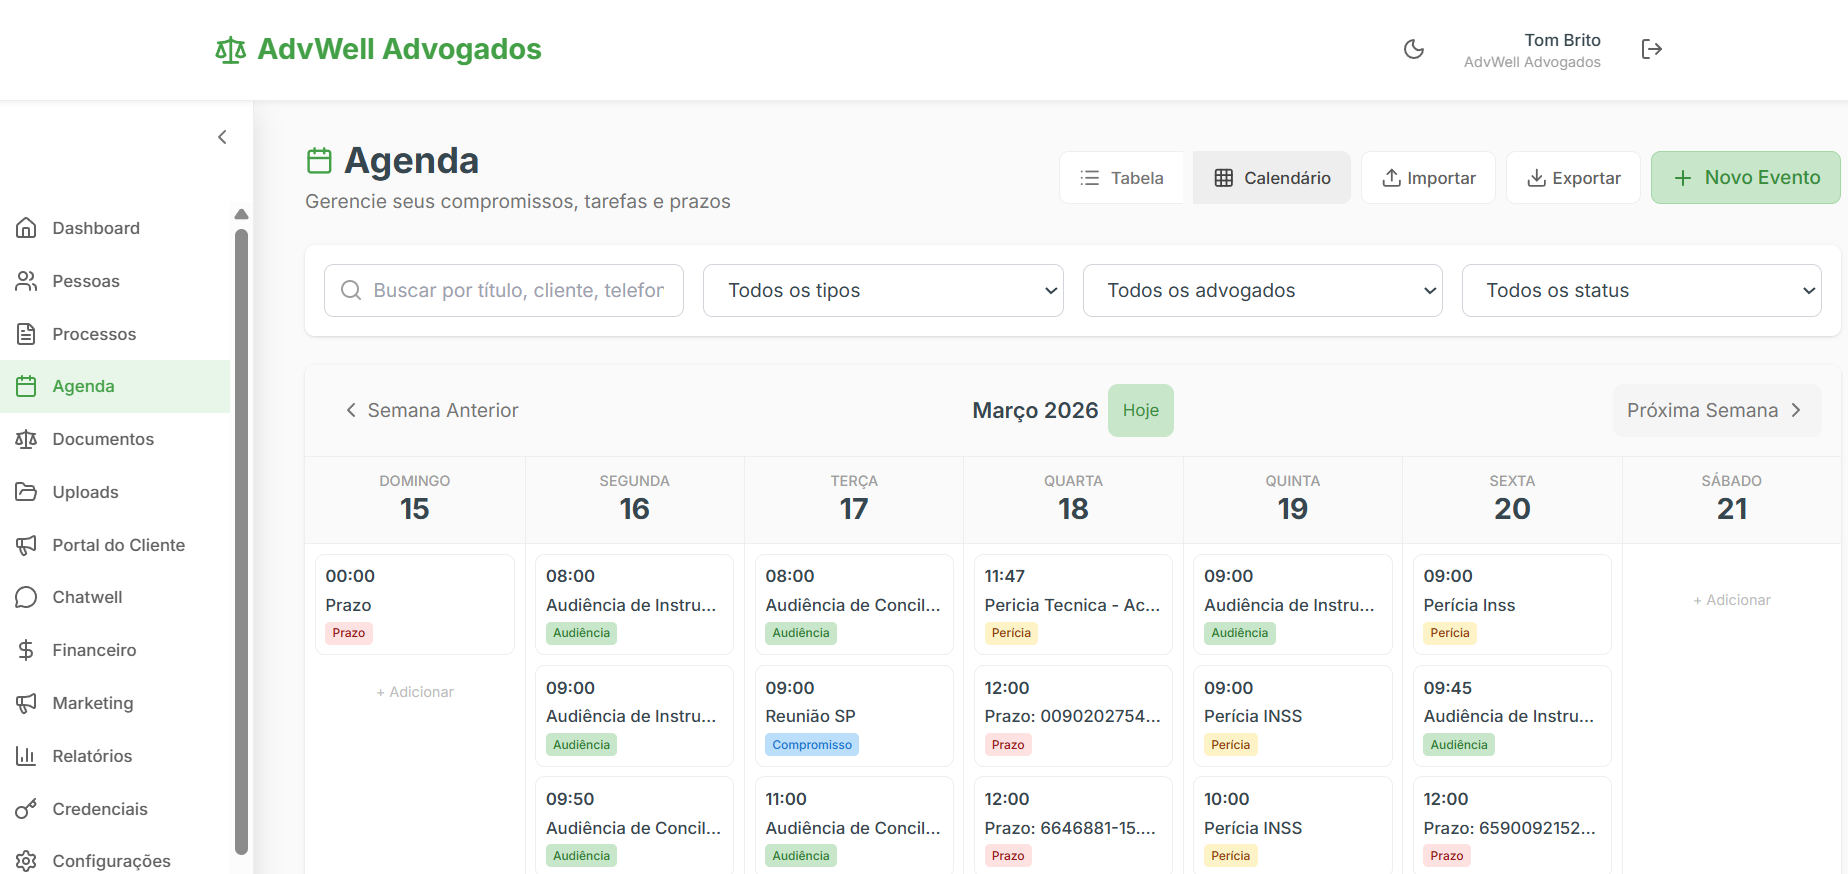Screen dimensions: 1848x874
Task: Open Dashboard from the sidebar
Action: (115, 228)
